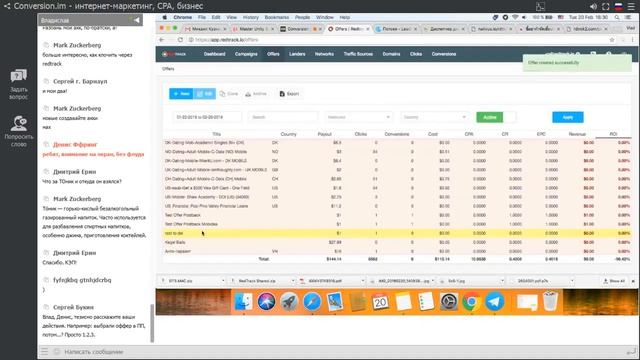Open the Conversions section
640x360 pixels.
(444, 54)
